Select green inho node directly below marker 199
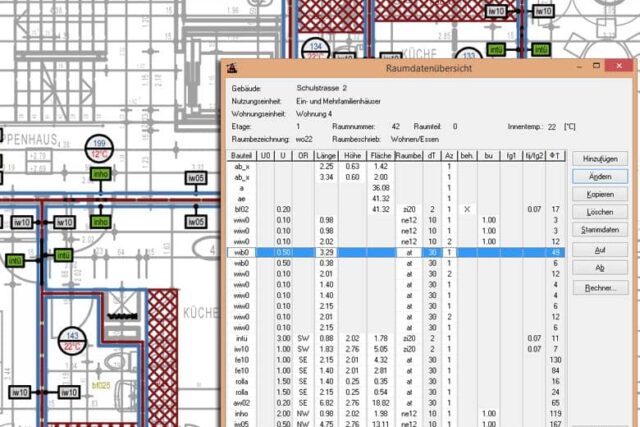The width and height of the screenshot is (640, 427). 100,174
